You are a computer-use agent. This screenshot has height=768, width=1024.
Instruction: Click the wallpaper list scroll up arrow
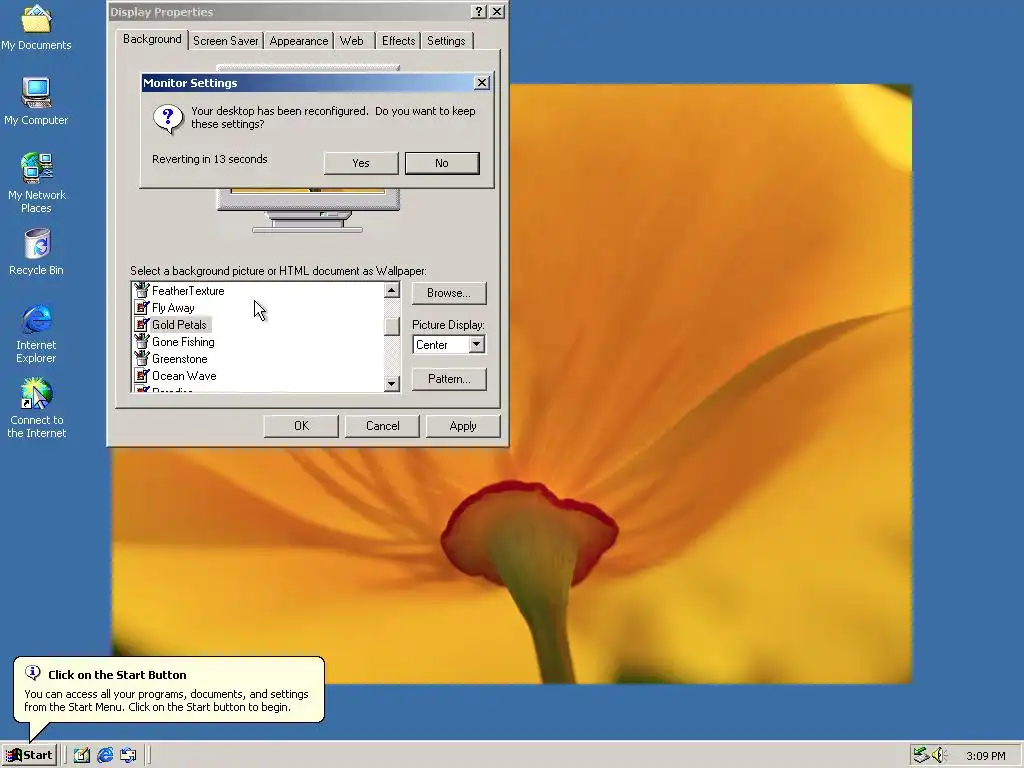[x=392, y=290]
